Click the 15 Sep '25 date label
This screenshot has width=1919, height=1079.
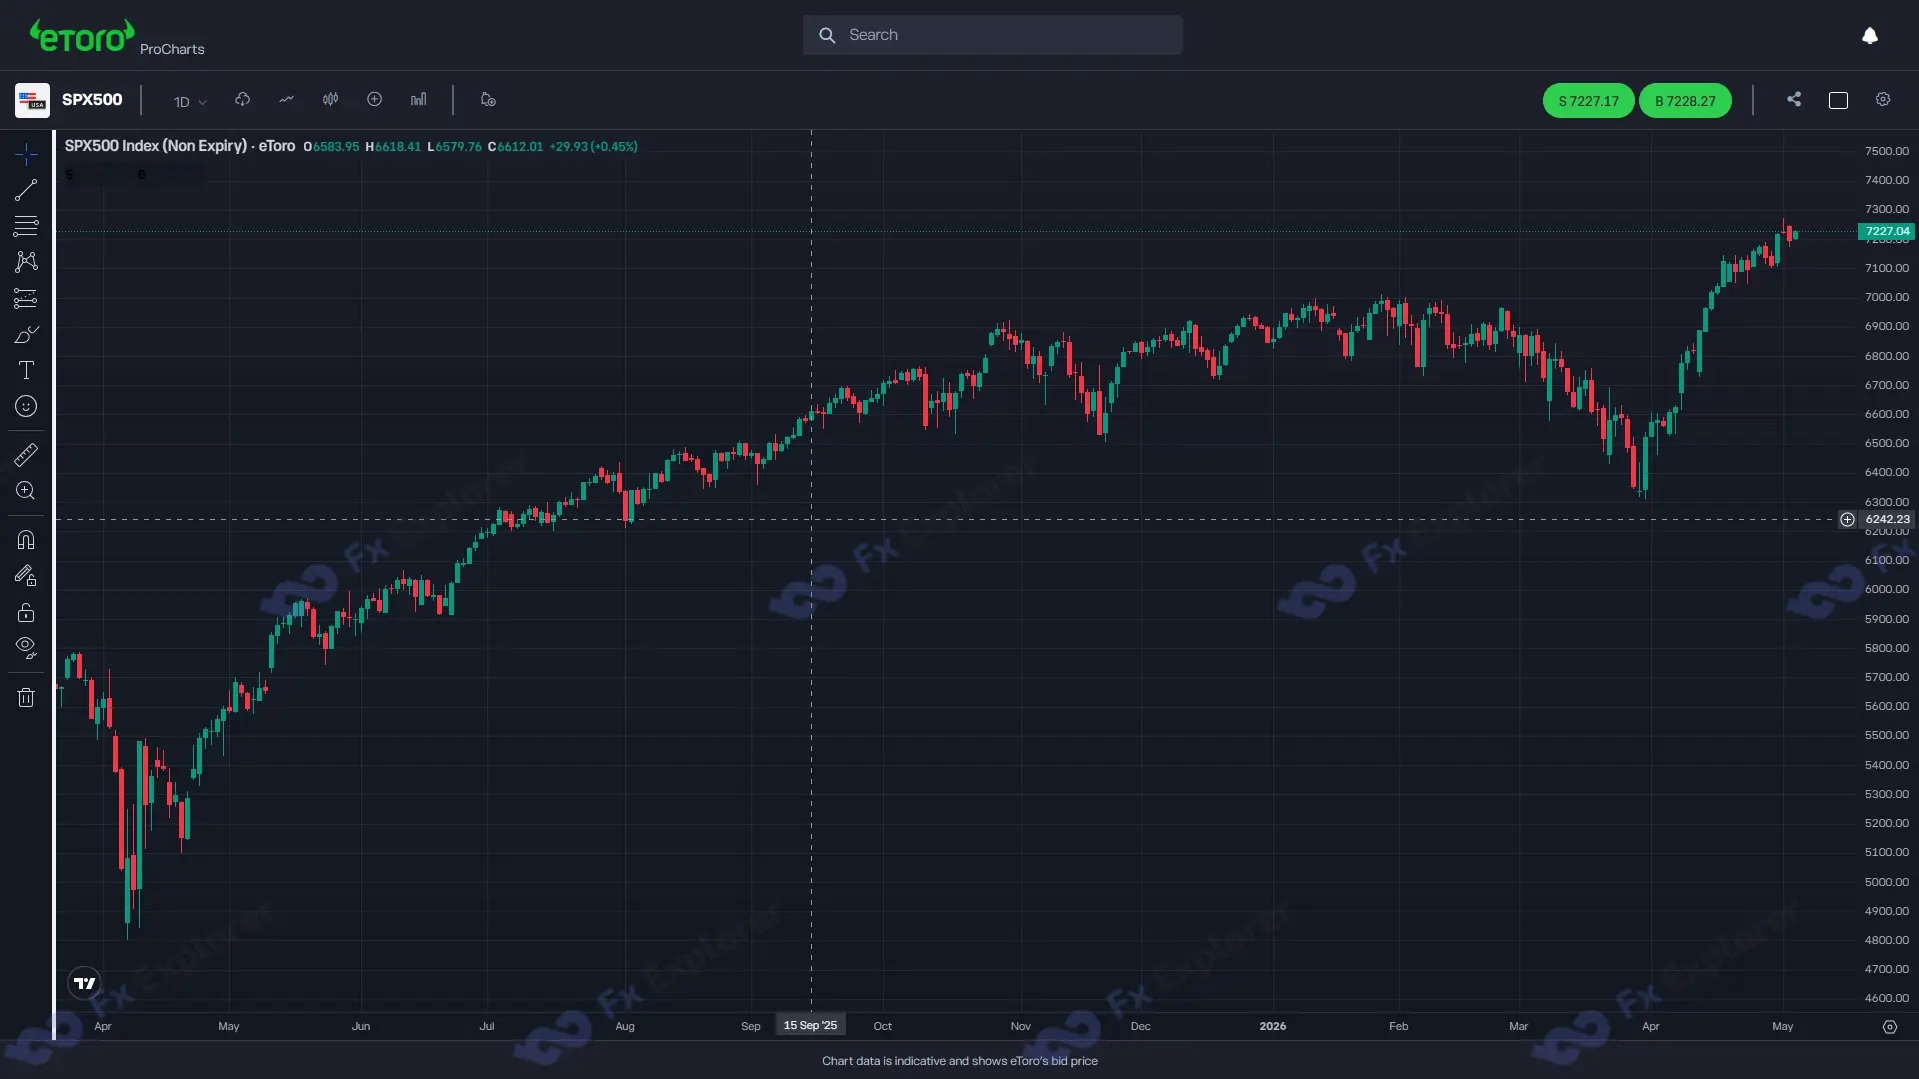(x=810, y=1026)
